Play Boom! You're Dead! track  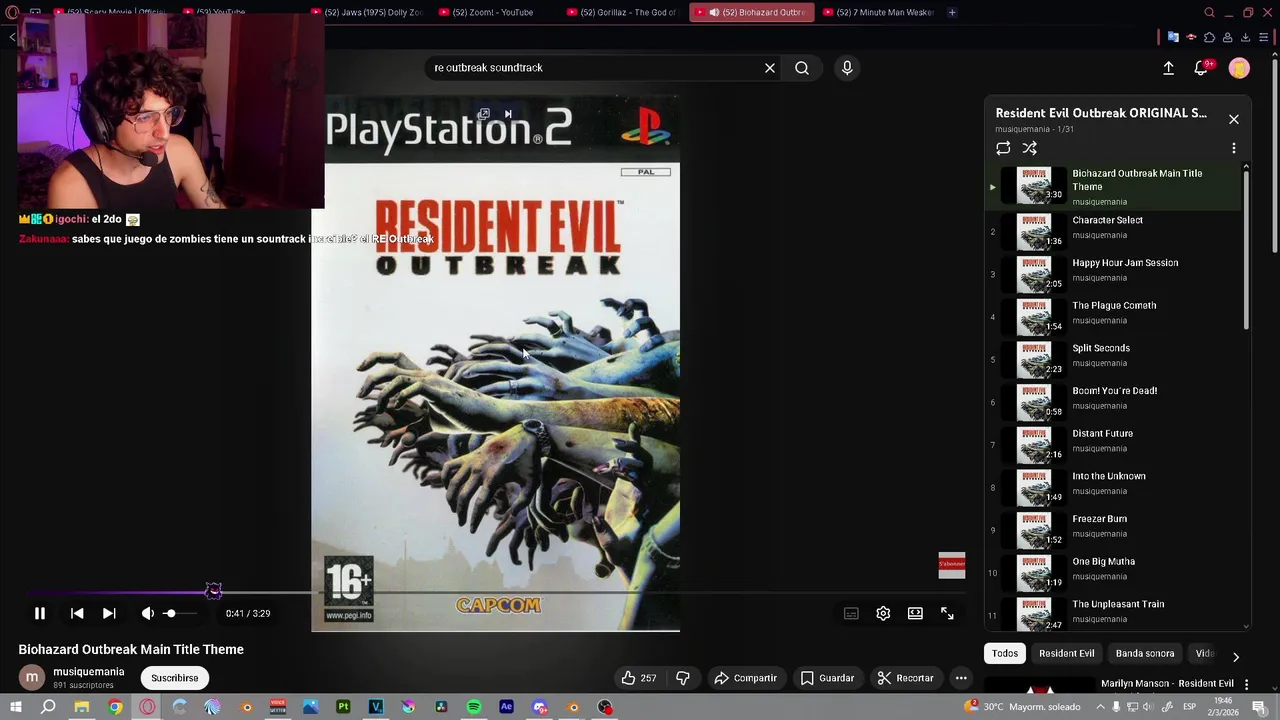click(x=1113, y=402)
